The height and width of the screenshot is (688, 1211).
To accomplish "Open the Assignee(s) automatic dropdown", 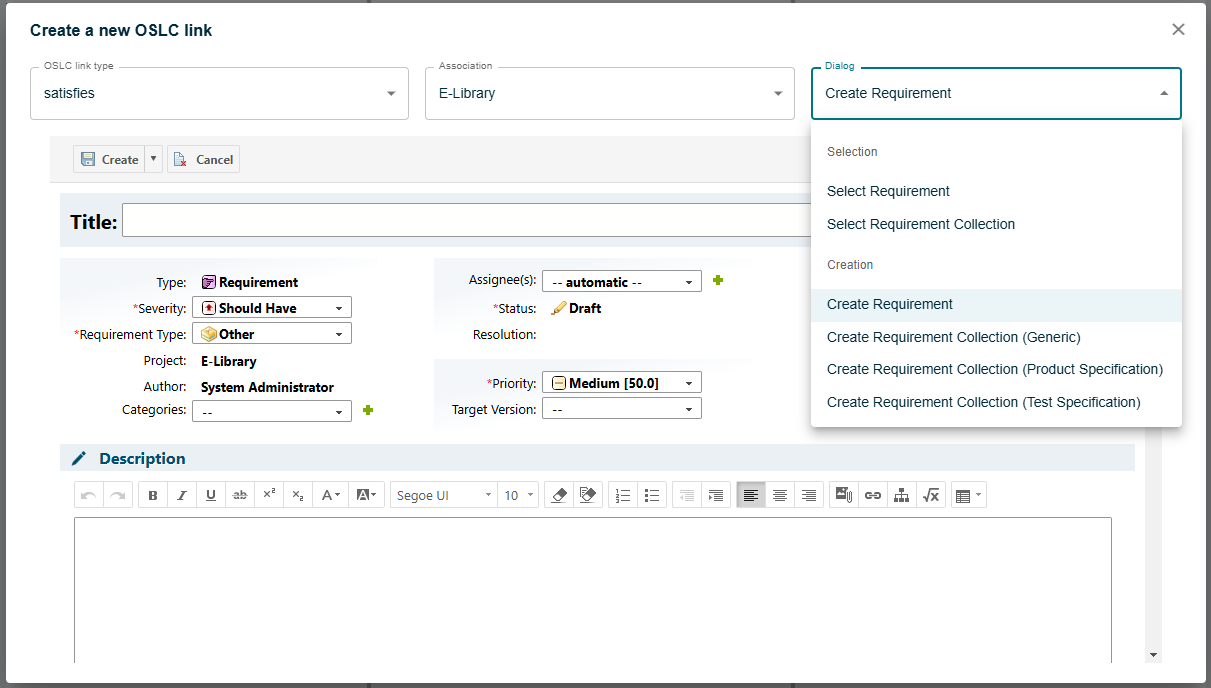I will (x=622, y=282).
